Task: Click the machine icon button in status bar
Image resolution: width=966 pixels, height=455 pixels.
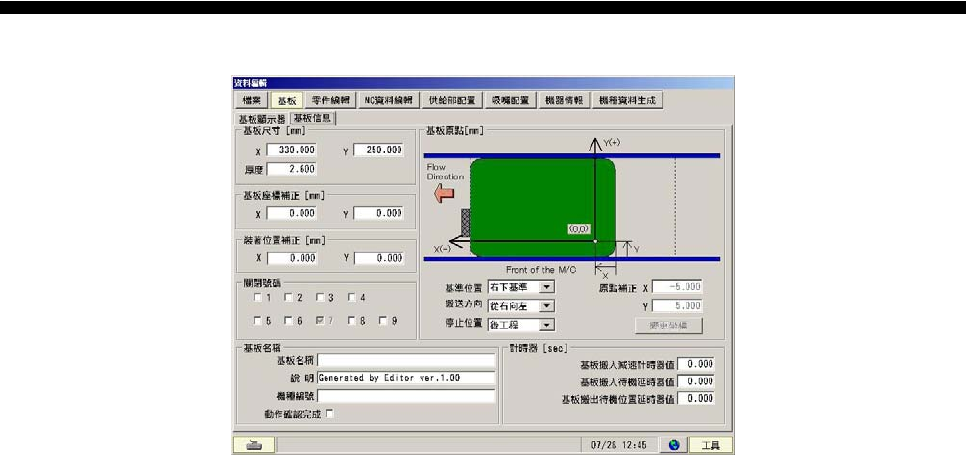Action: [x=254, y=445]
